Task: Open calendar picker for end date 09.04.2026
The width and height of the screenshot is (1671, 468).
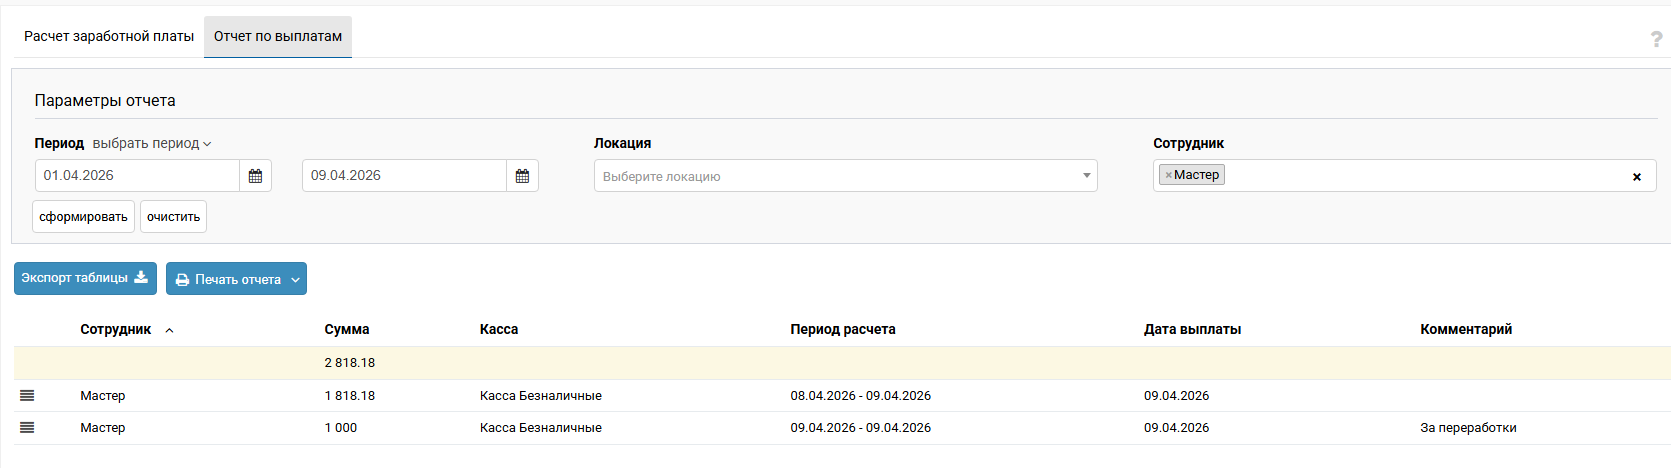Action: coord(522,176)
